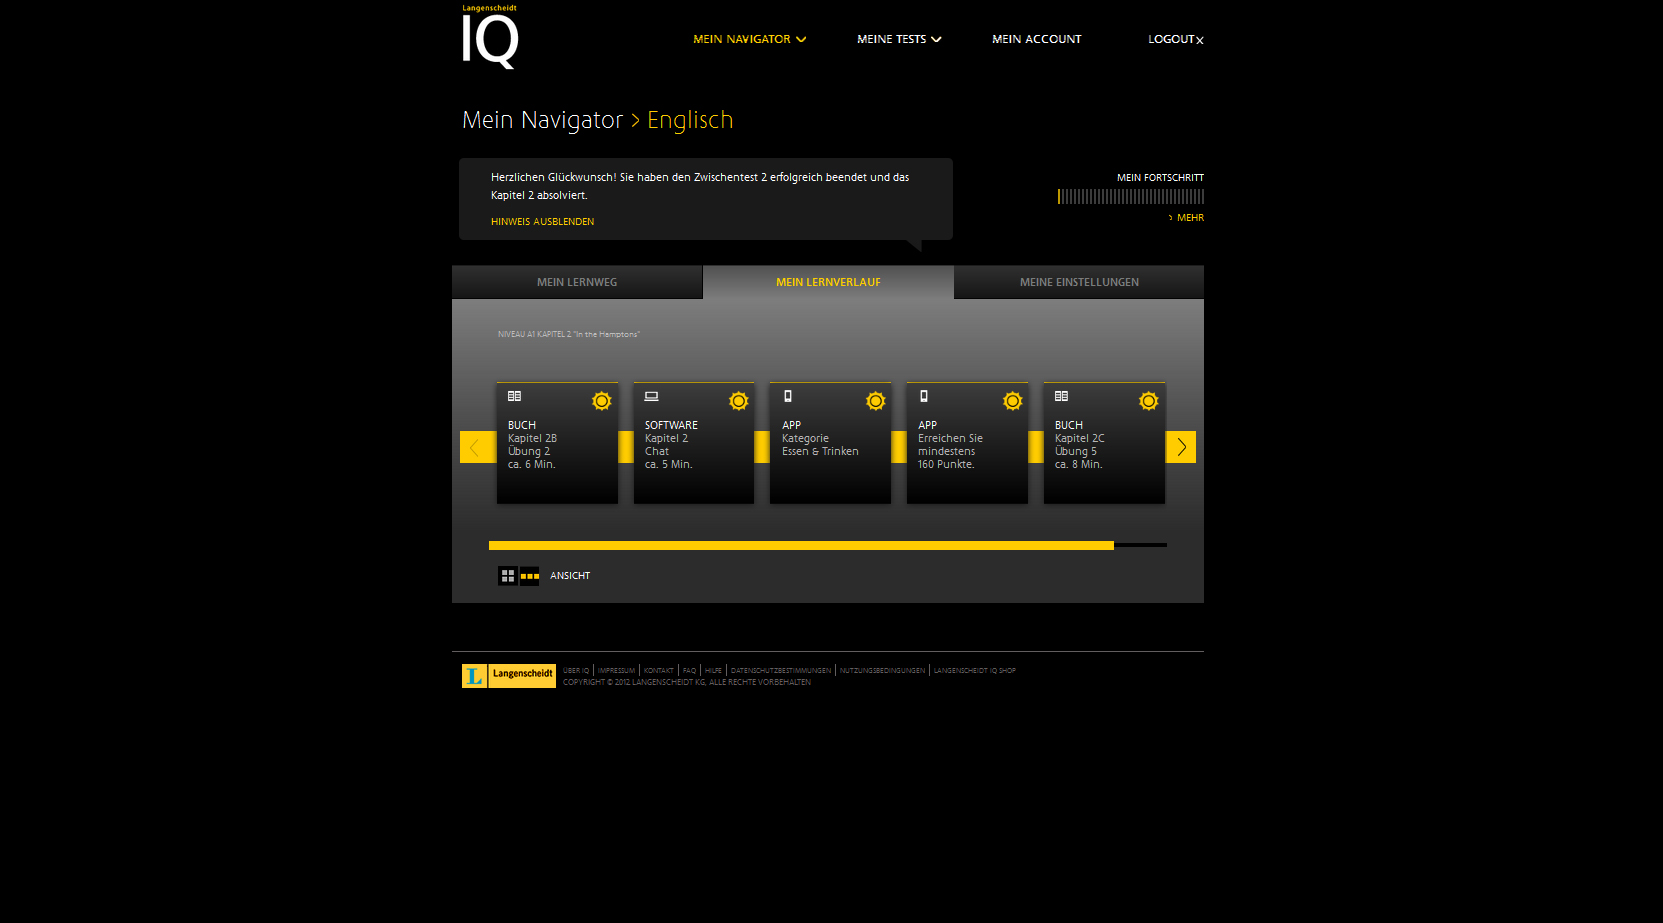Click phone icon on 160 Punkte card
The height and width of the screenshot is (923, 1663).
coord(924,396)
